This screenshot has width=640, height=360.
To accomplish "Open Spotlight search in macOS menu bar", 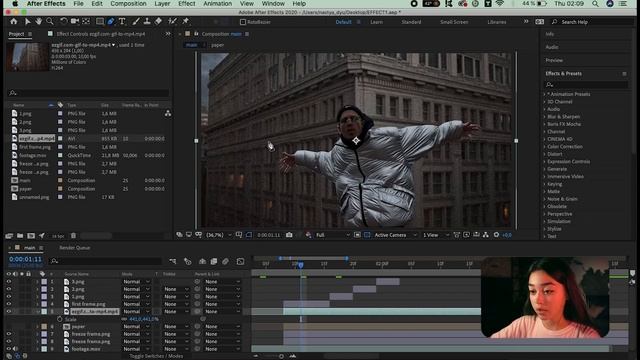I will (596, 4).
